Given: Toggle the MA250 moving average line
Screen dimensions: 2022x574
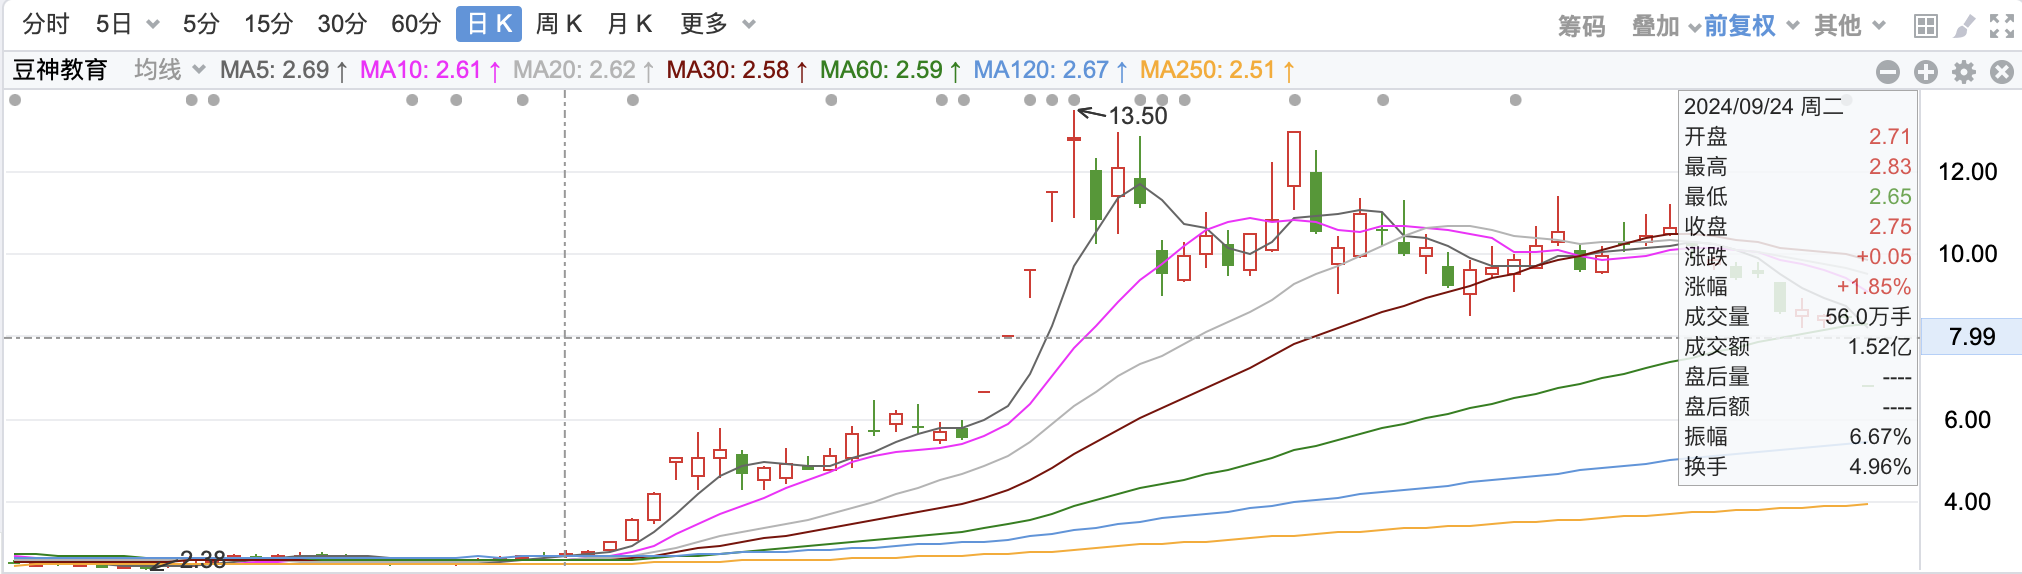Looking at the screenshot, I should coord(1217,70).
